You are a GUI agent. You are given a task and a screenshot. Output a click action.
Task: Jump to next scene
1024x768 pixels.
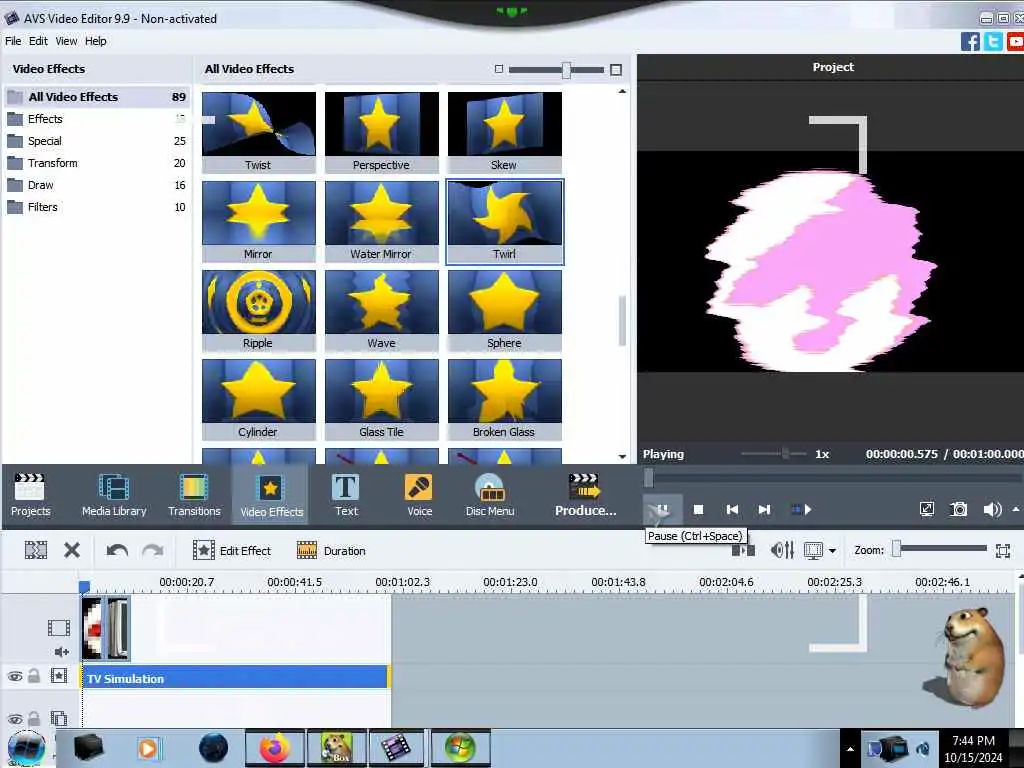coord(801,509)
